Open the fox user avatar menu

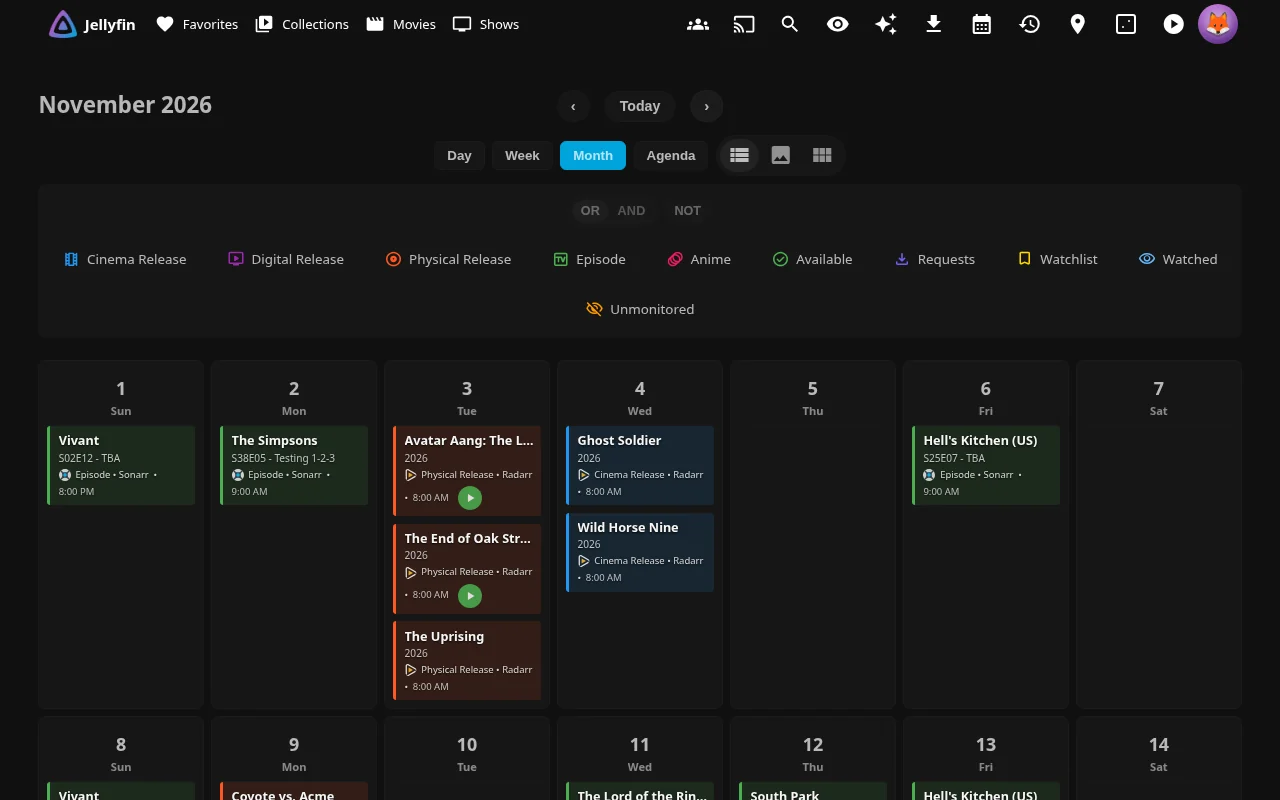(1218, 24)
